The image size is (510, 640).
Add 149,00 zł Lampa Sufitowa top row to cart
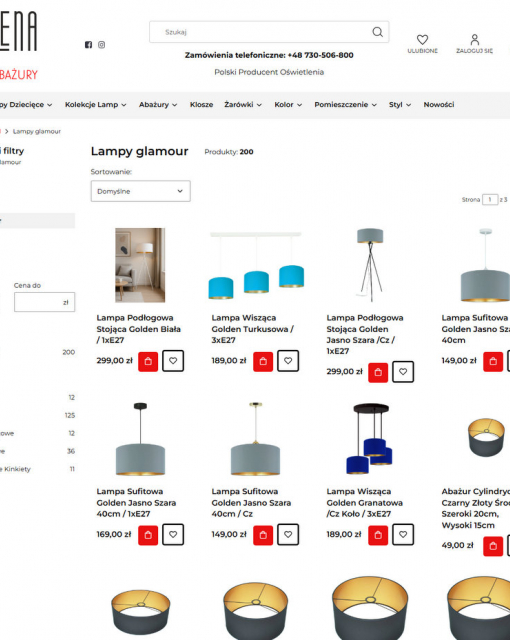coord(493,361)
